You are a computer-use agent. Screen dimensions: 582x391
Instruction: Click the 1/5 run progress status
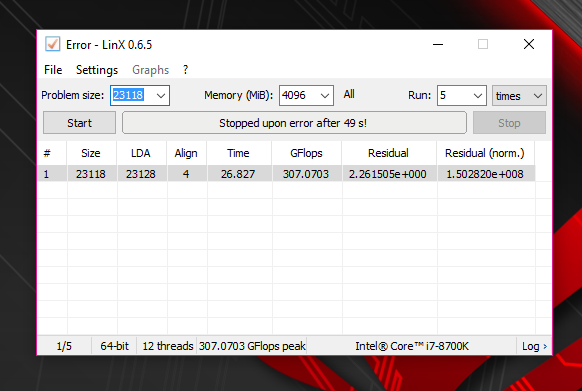64,346
